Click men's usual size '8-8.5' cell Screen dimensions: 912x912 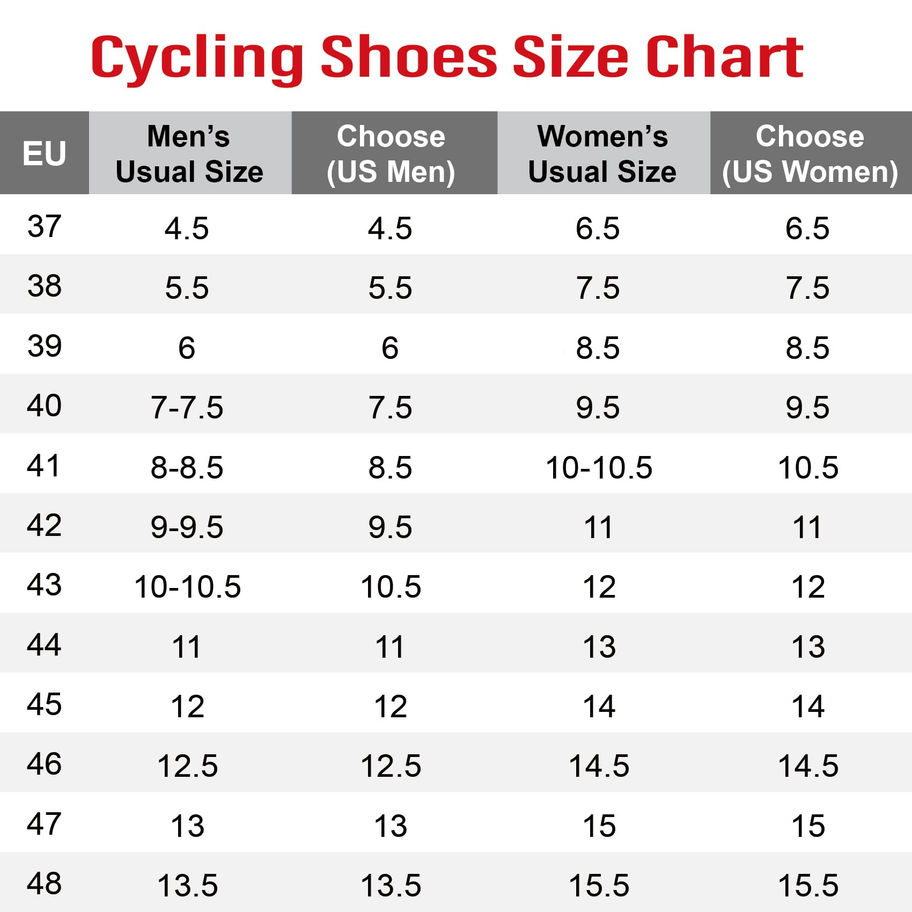tap(188, 468)
